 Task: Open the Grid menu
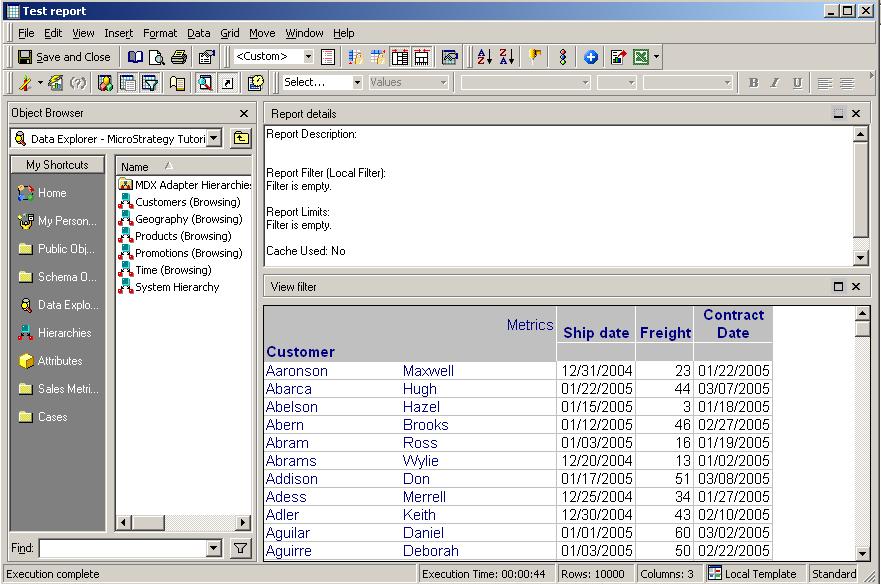coord(229,32)
